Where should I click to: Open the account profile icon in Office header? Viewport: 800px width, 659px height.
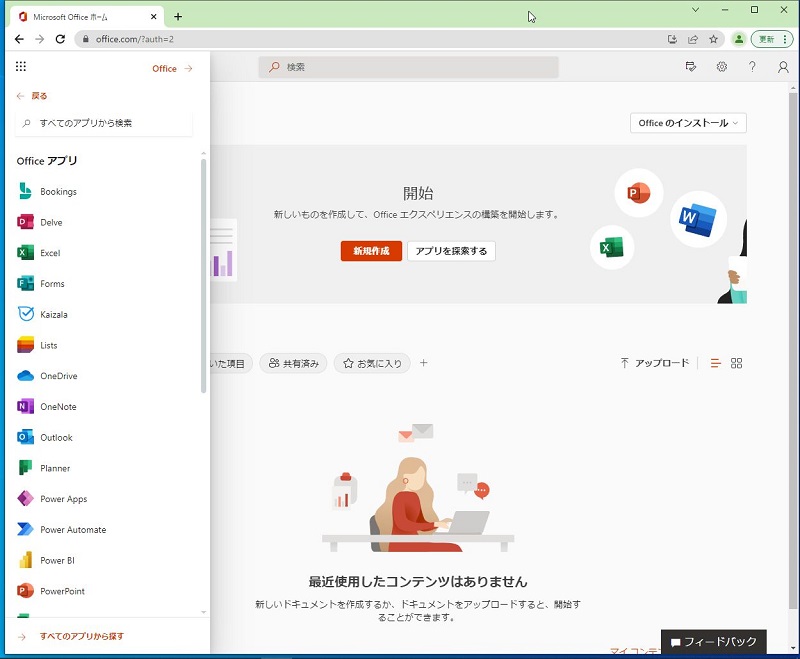[783, 67]
